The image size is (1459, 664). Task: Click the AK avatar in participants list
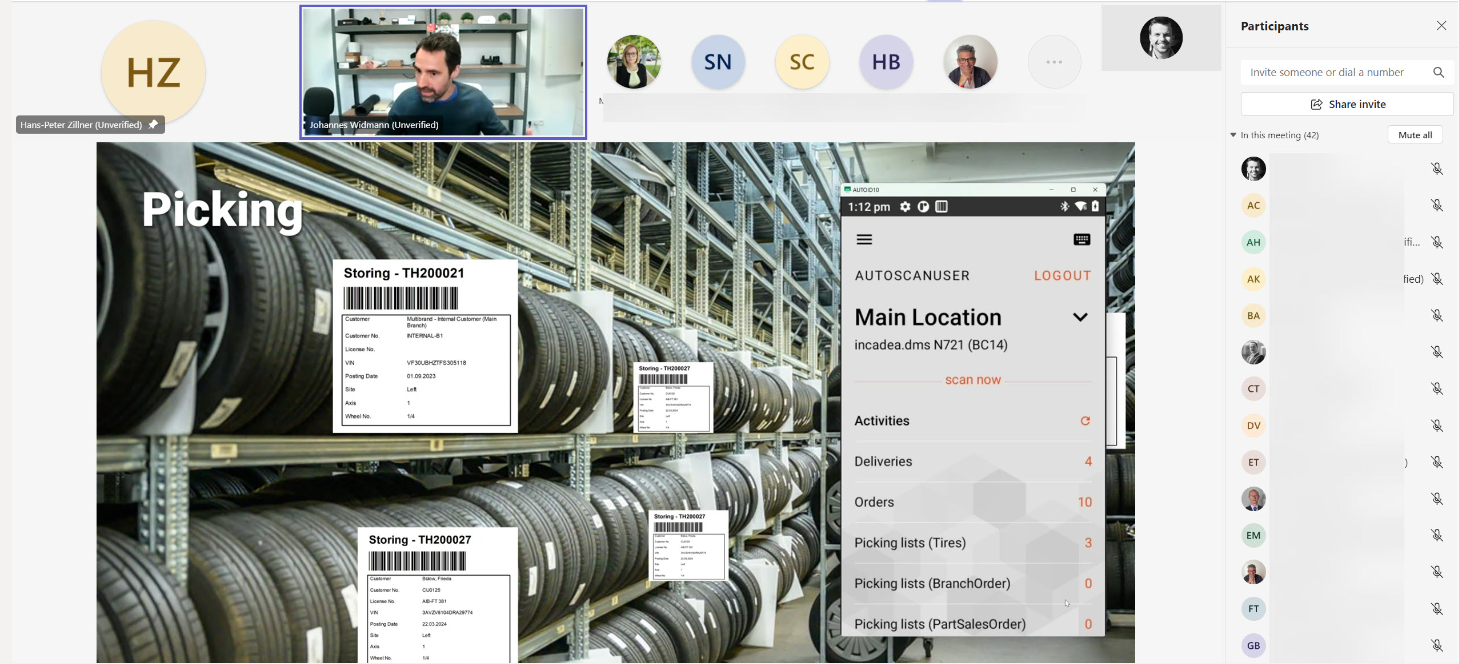(x=1254, y=279)
